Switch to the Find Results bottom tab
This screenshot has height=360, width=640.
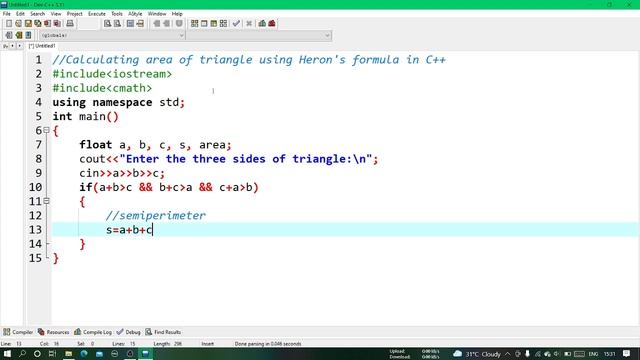[163, 332]
